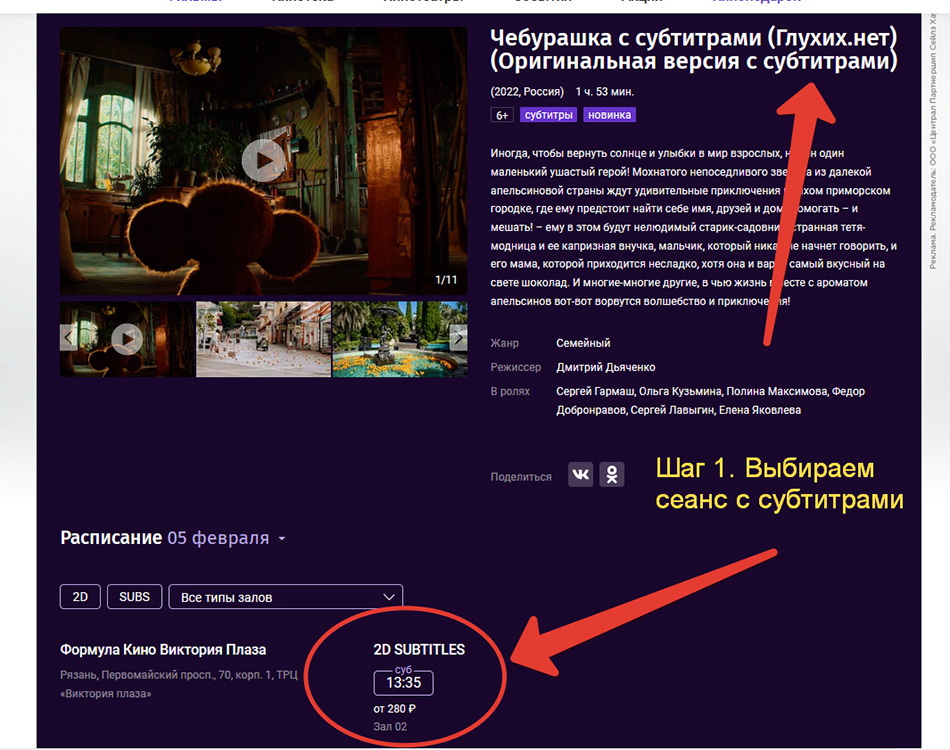This screenshot has width=950, height=750.
Task: Play the trailer in the main preview
Action: pyautogui.click(x=263, y=160)
